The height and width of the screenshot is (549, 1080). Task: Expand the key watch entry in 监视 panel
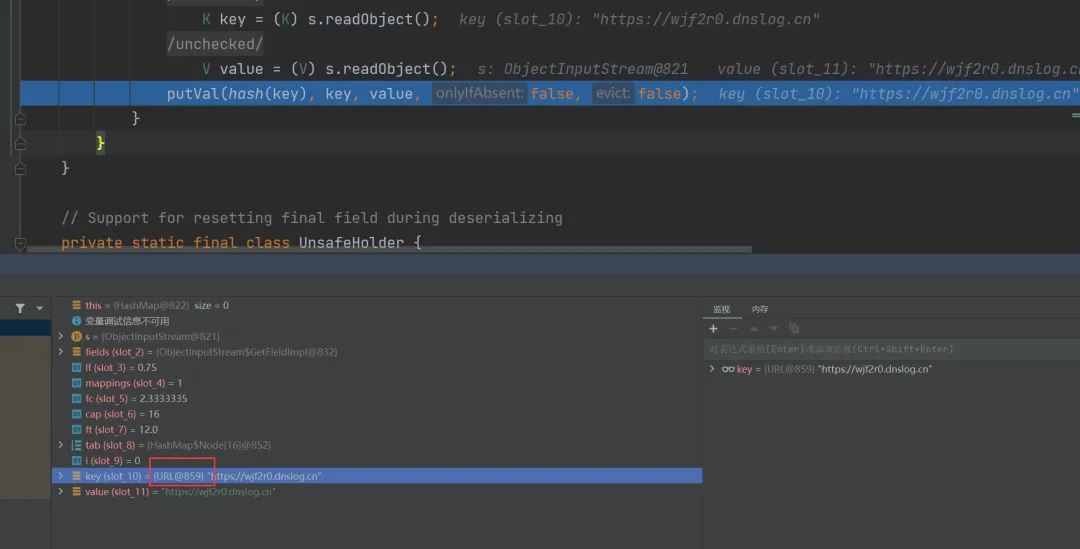pos(712,369)
